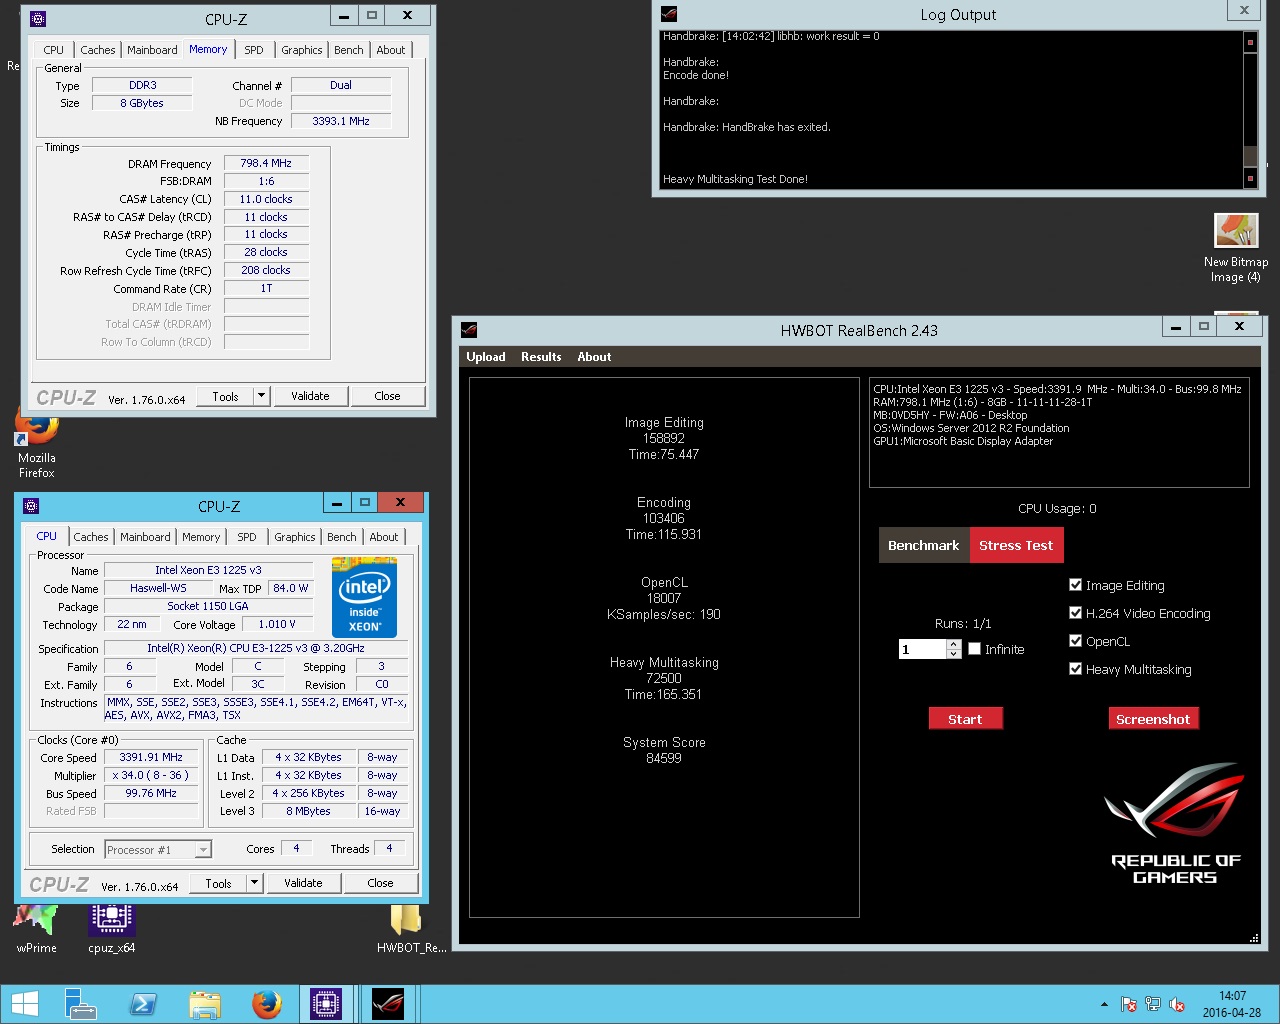Open Tools dropdown arrow in Memory CPU-Z window
Viewport: 1280px width, 1024px height.
[261, 396]
